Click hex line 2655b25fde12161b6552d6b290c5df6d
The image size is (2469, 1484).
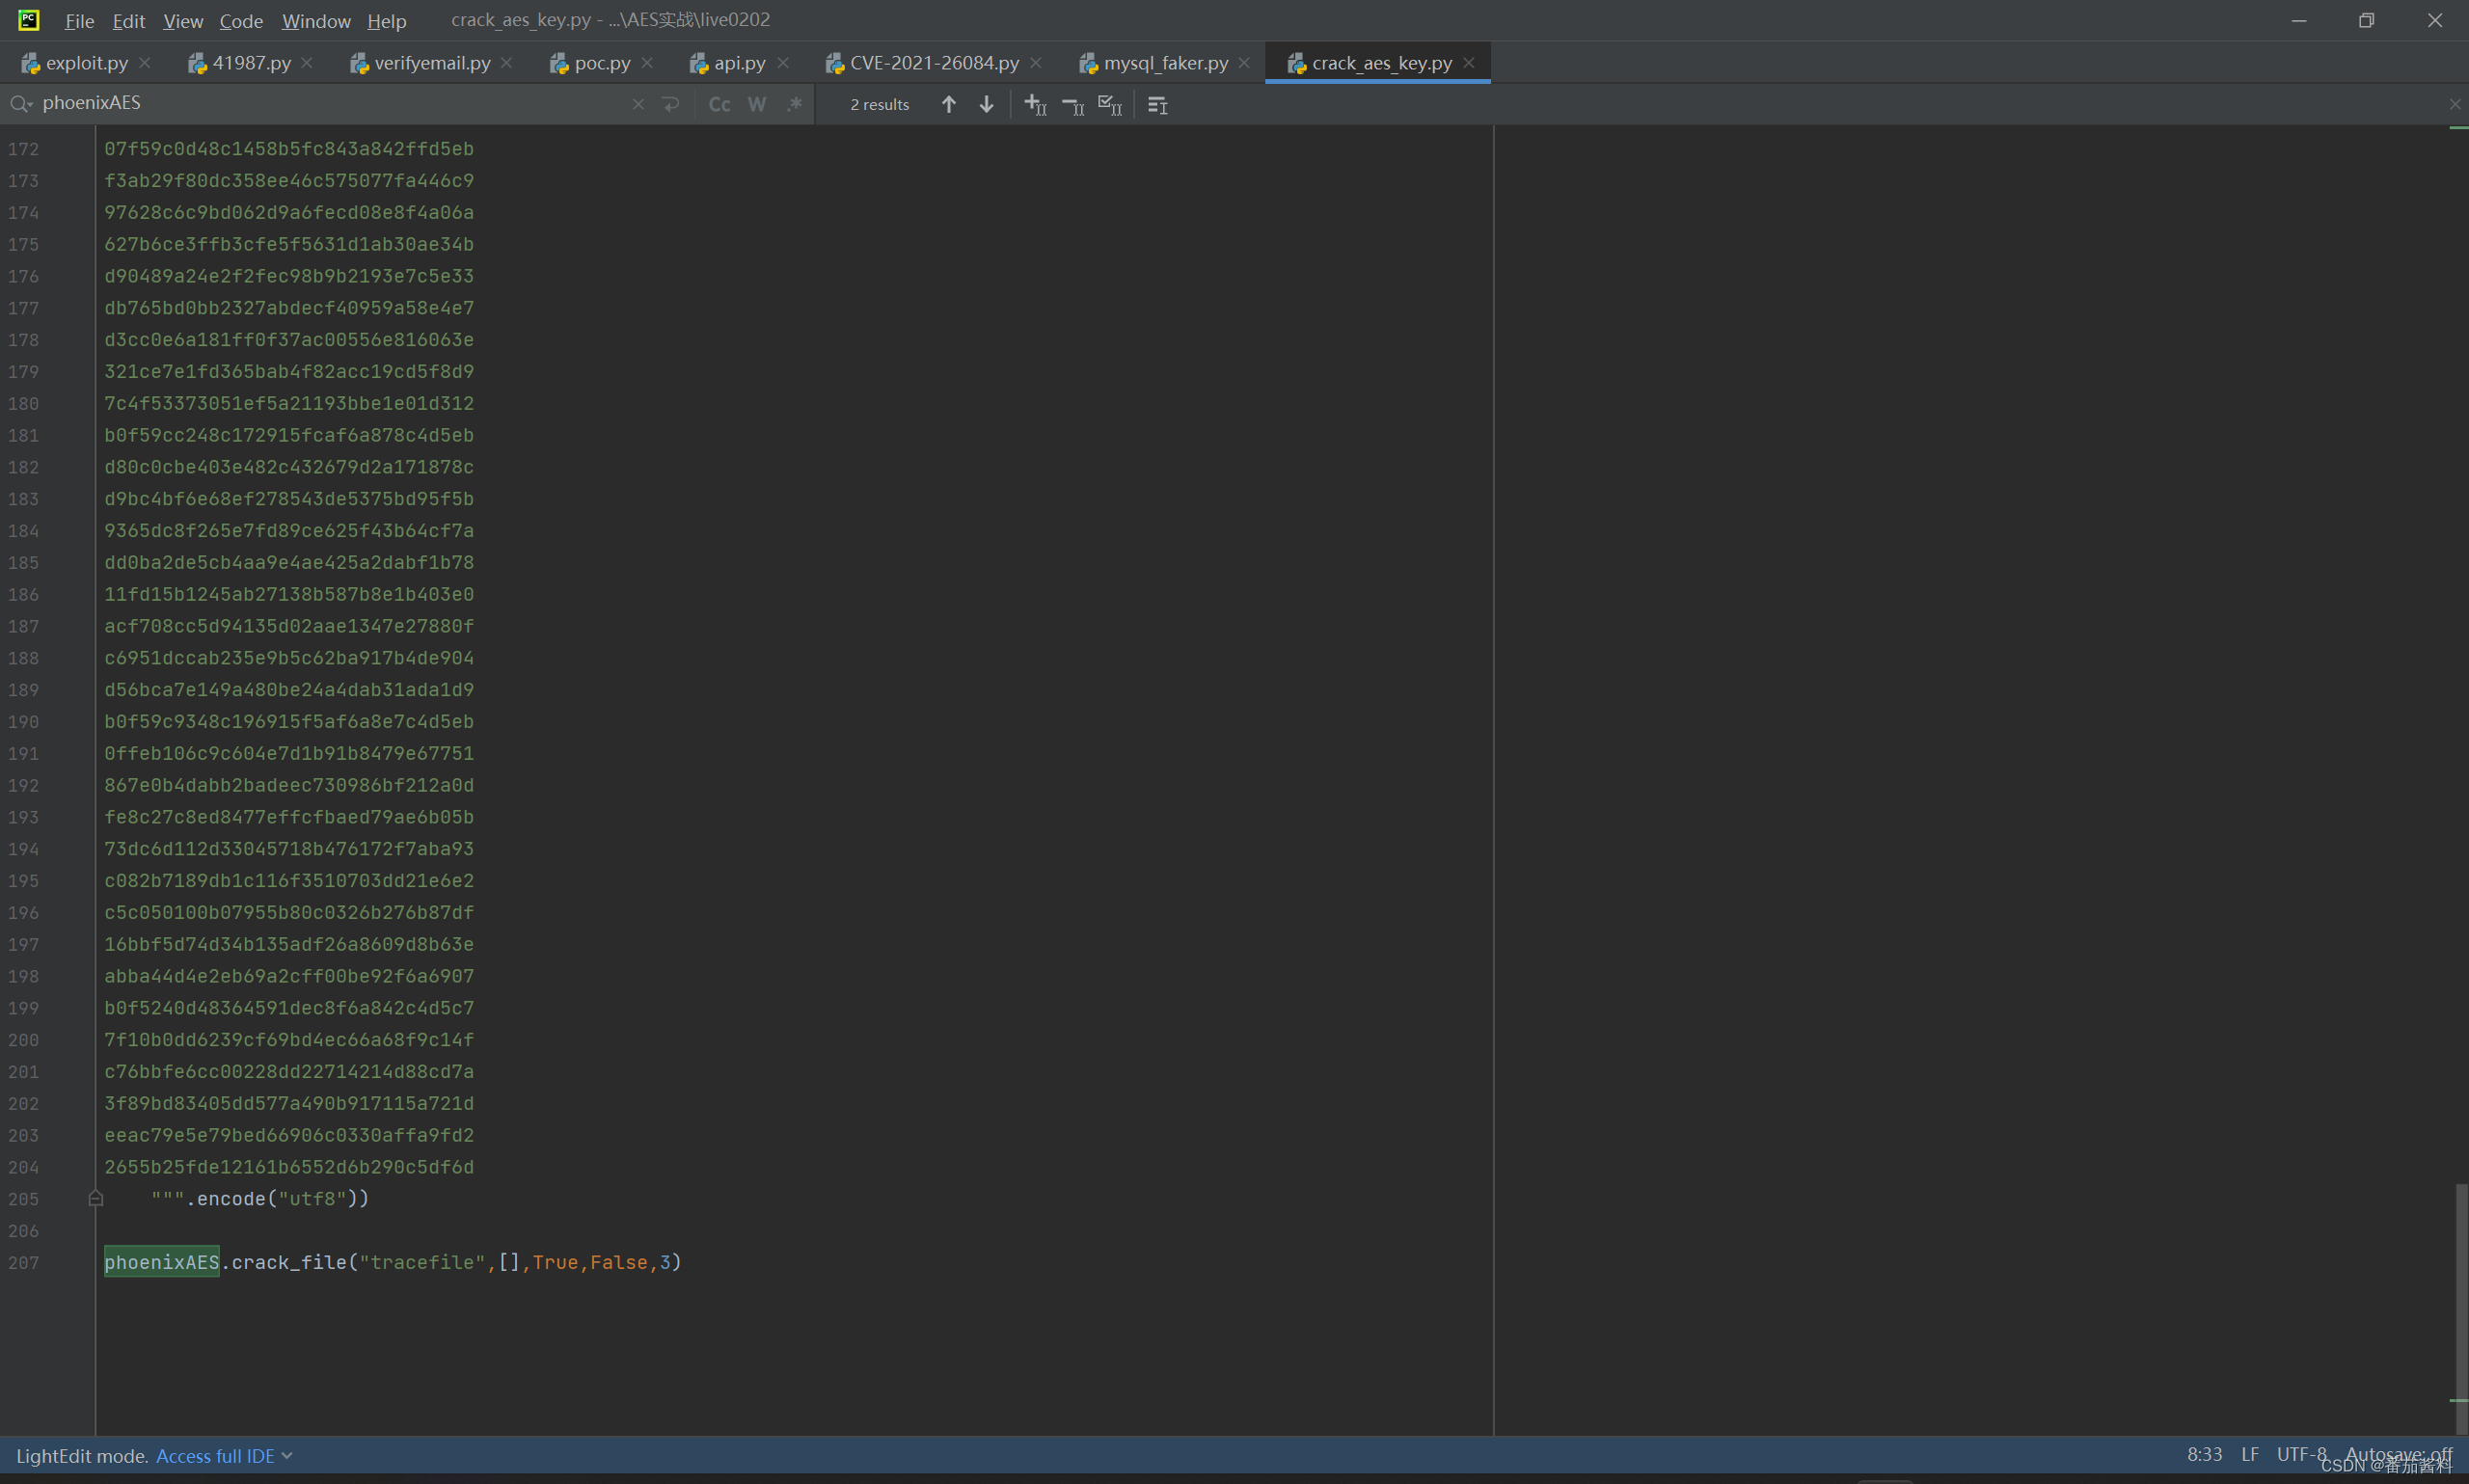(289, 1167)
